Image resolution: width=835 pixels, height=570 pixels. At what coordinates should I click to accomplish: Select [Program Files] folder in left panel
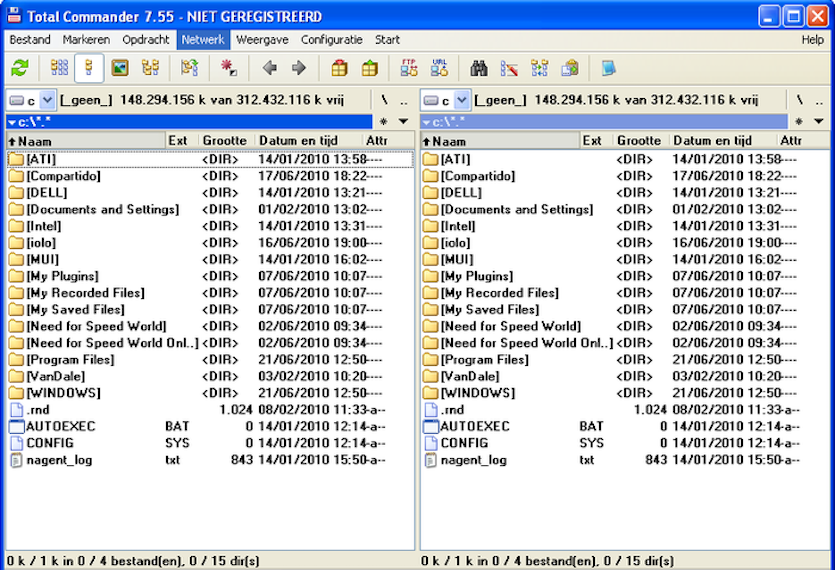pos(210,360)
